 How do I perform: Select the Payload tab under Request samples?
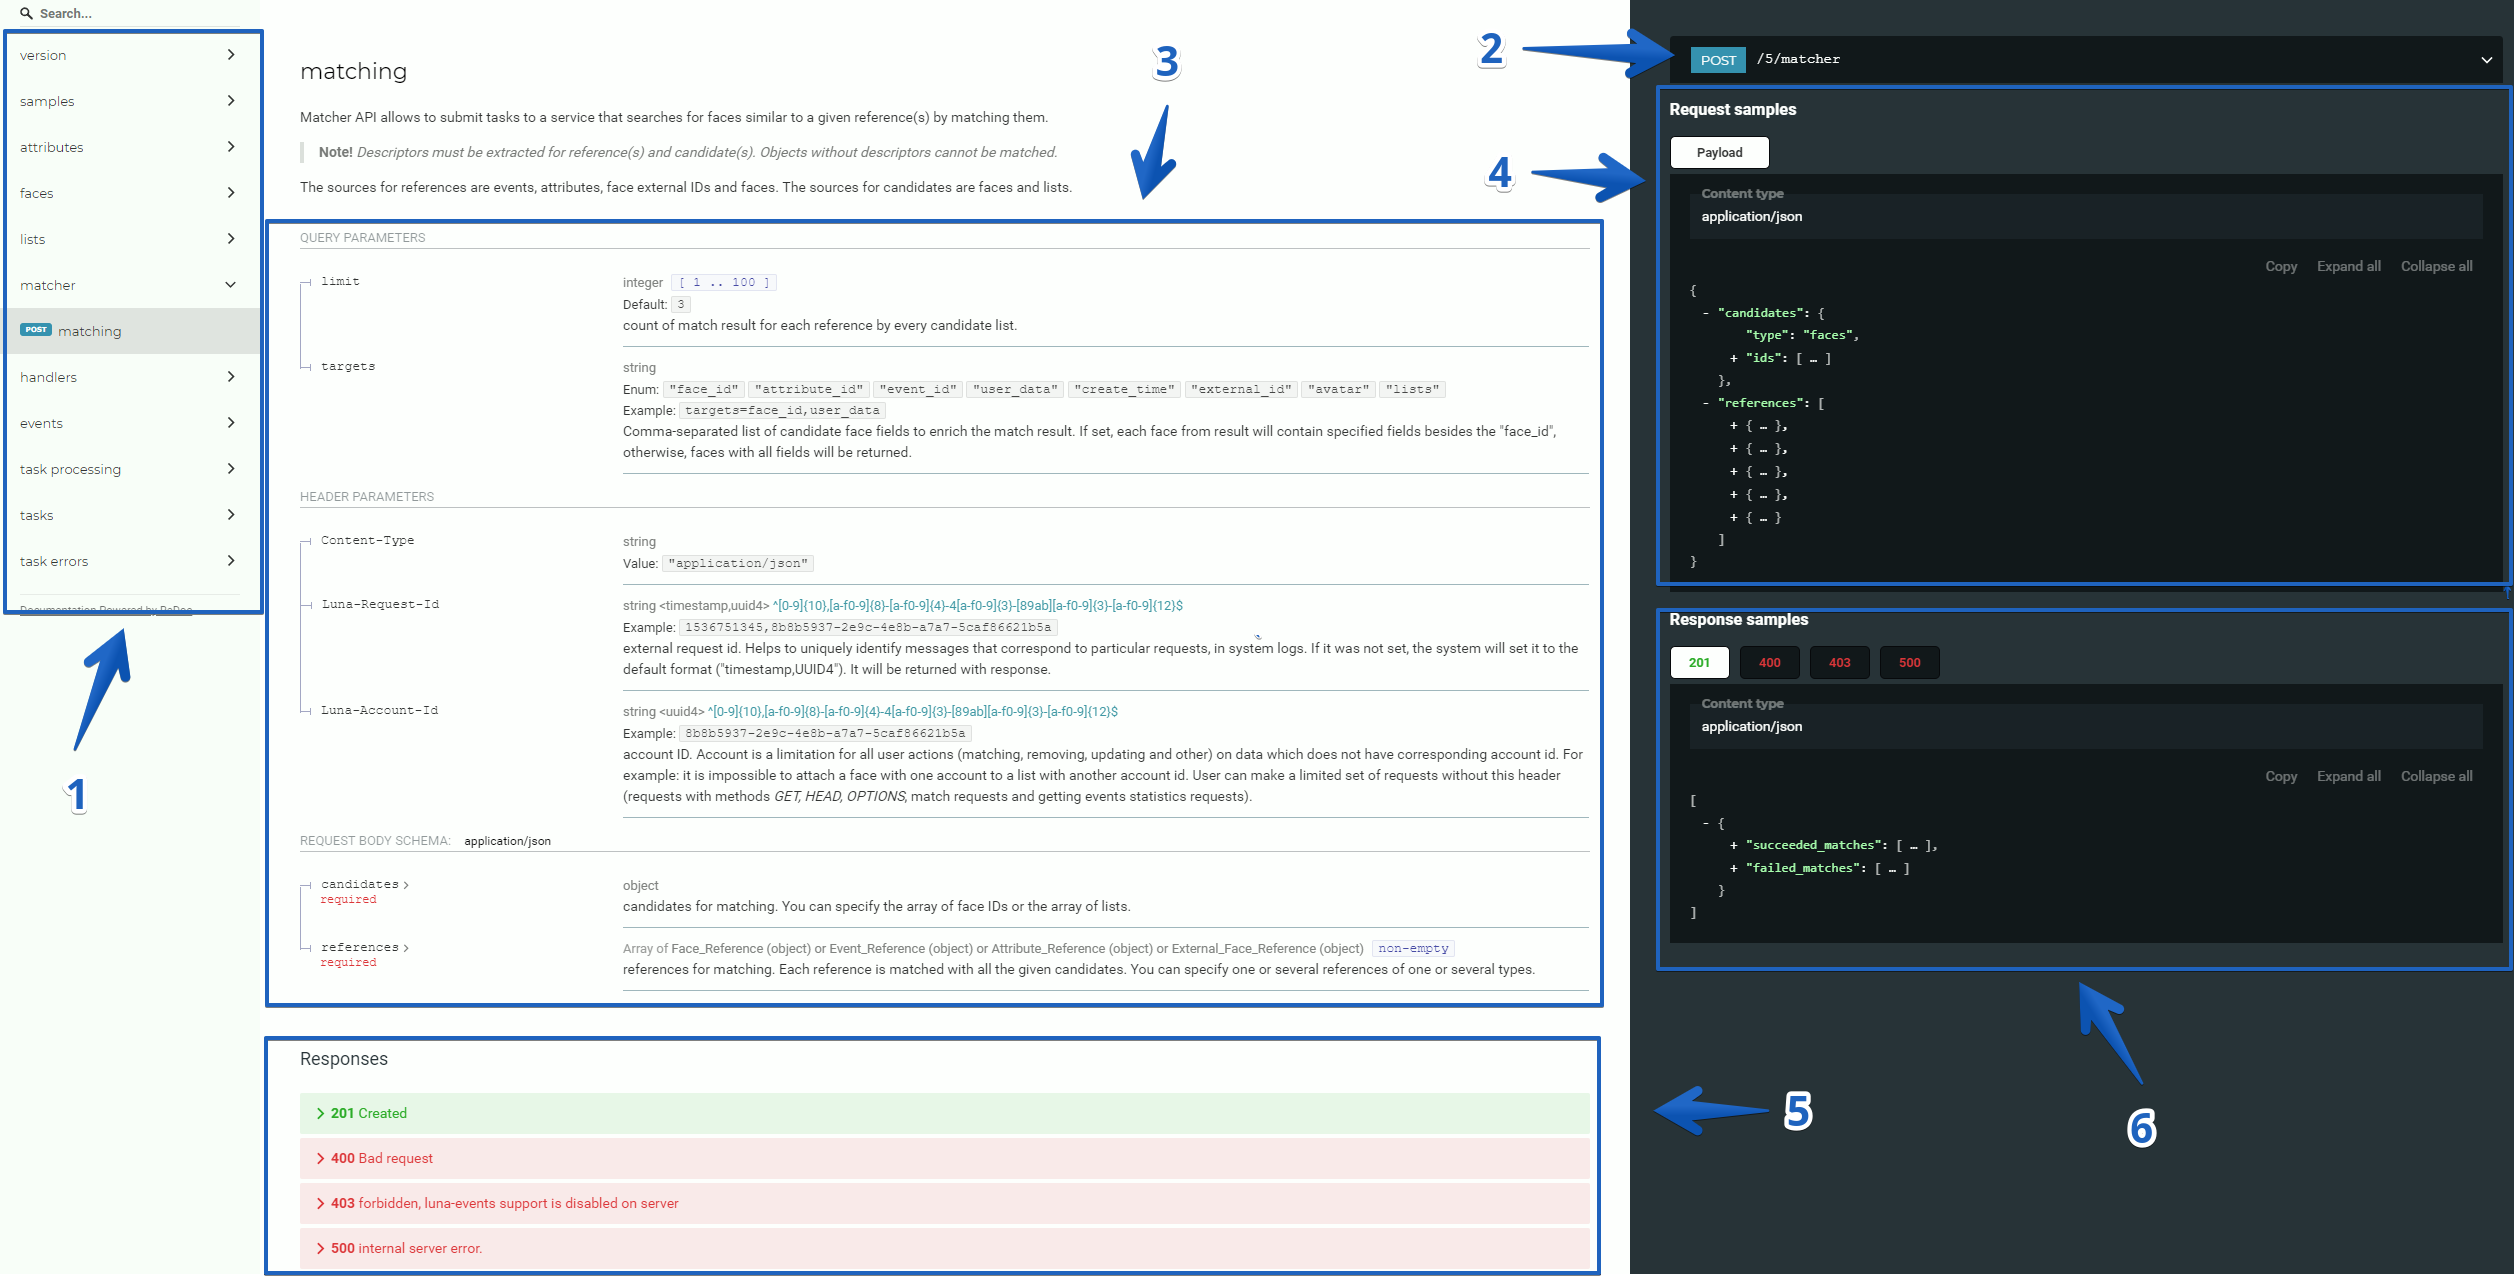pos(1719,152)
